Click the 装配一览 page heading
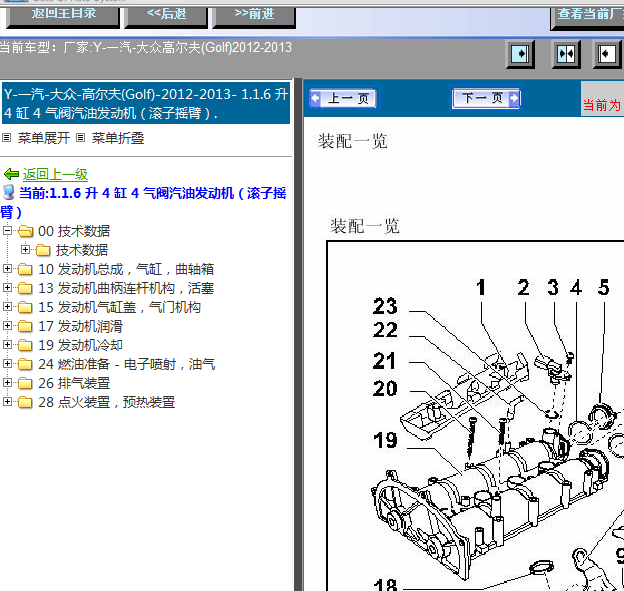Viewport: 624px width, 591px height. 352,141
